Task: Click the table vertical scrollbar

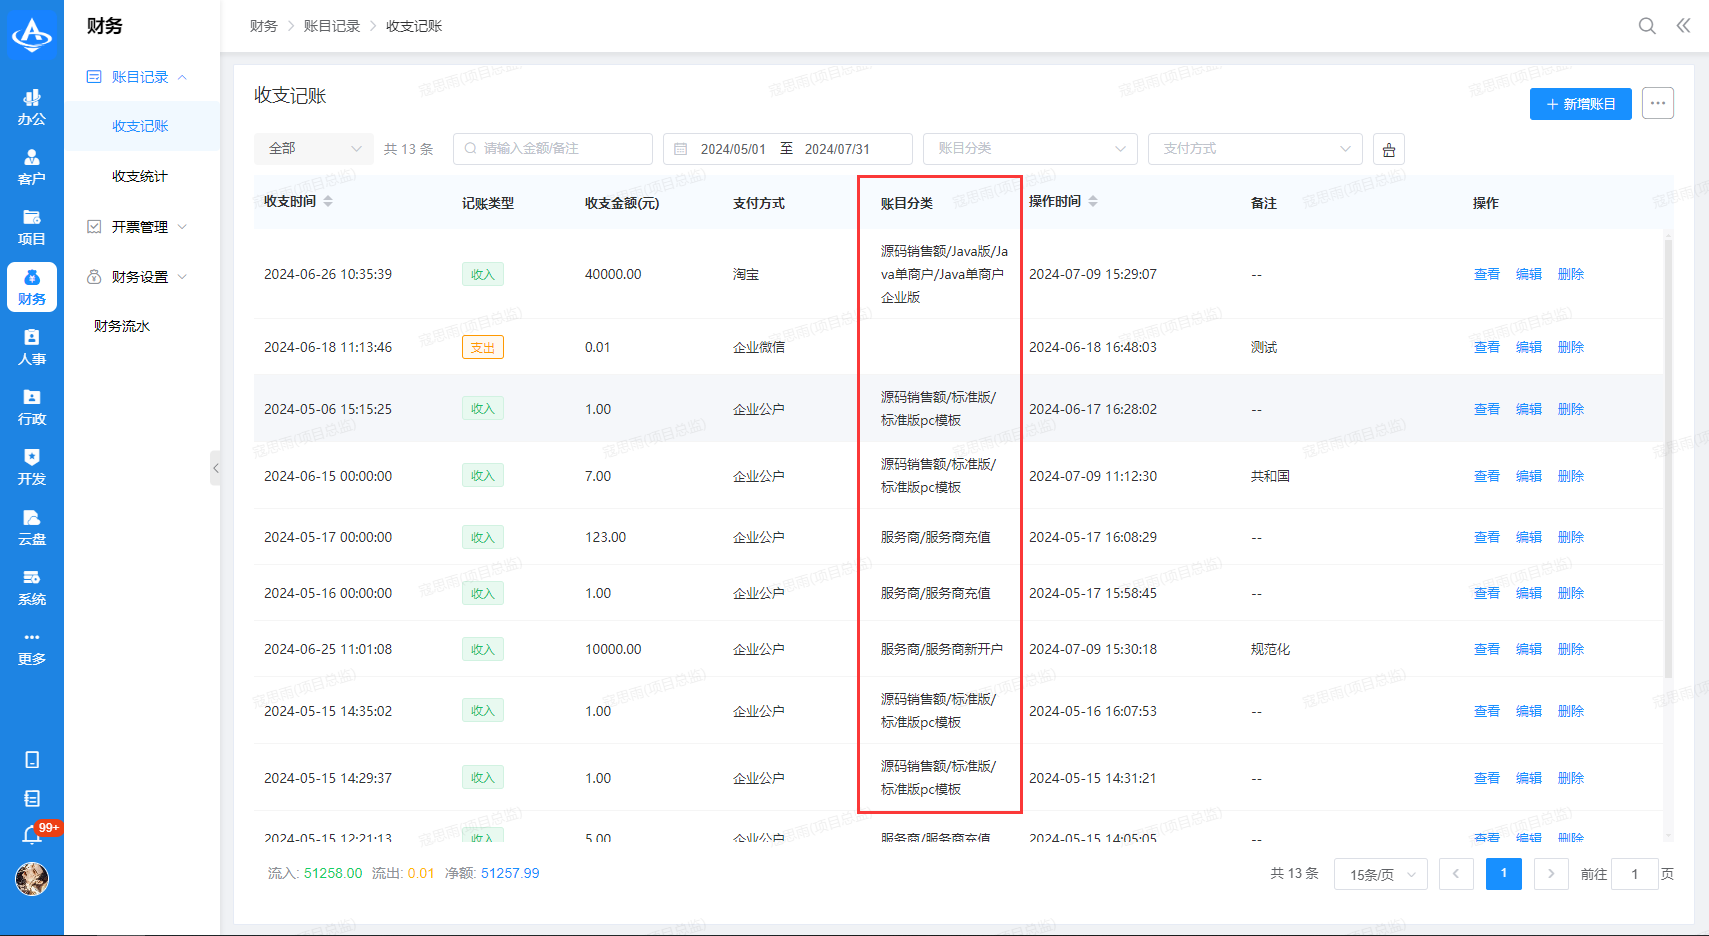Action: tap(1668, 460)
